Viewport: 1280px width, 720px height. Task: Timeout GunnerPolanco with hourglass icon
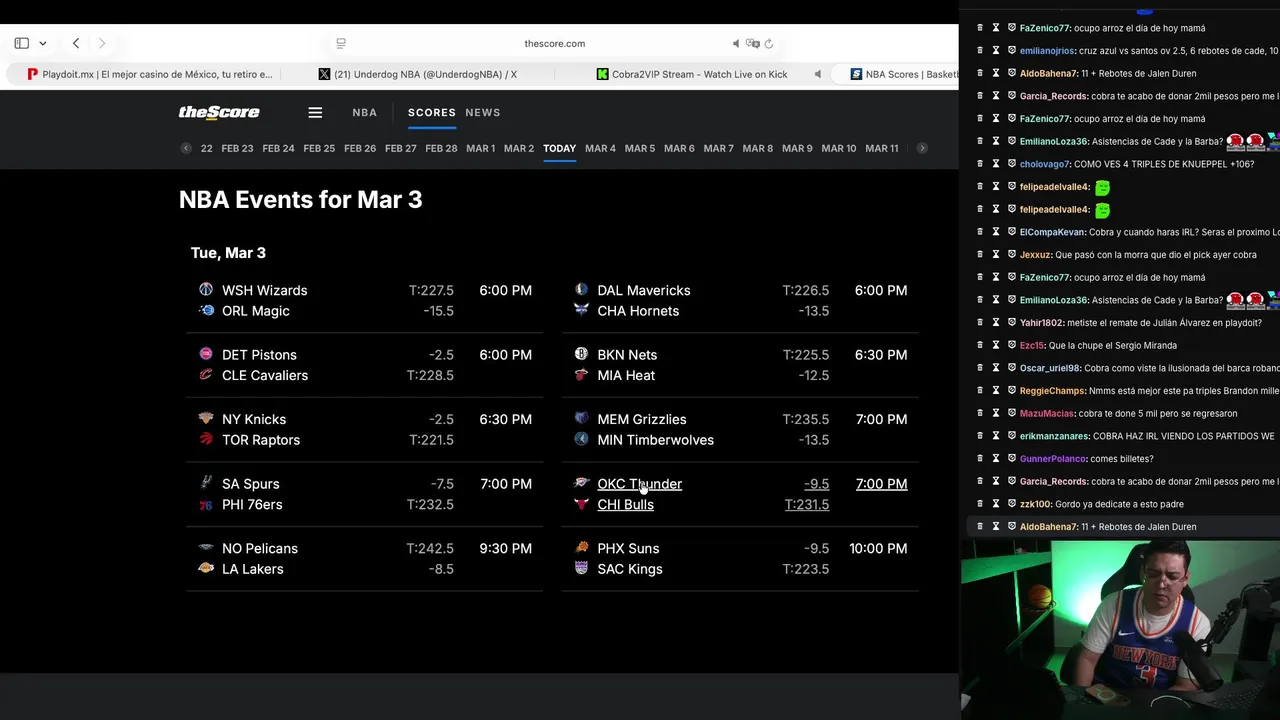tap(996, 458)
